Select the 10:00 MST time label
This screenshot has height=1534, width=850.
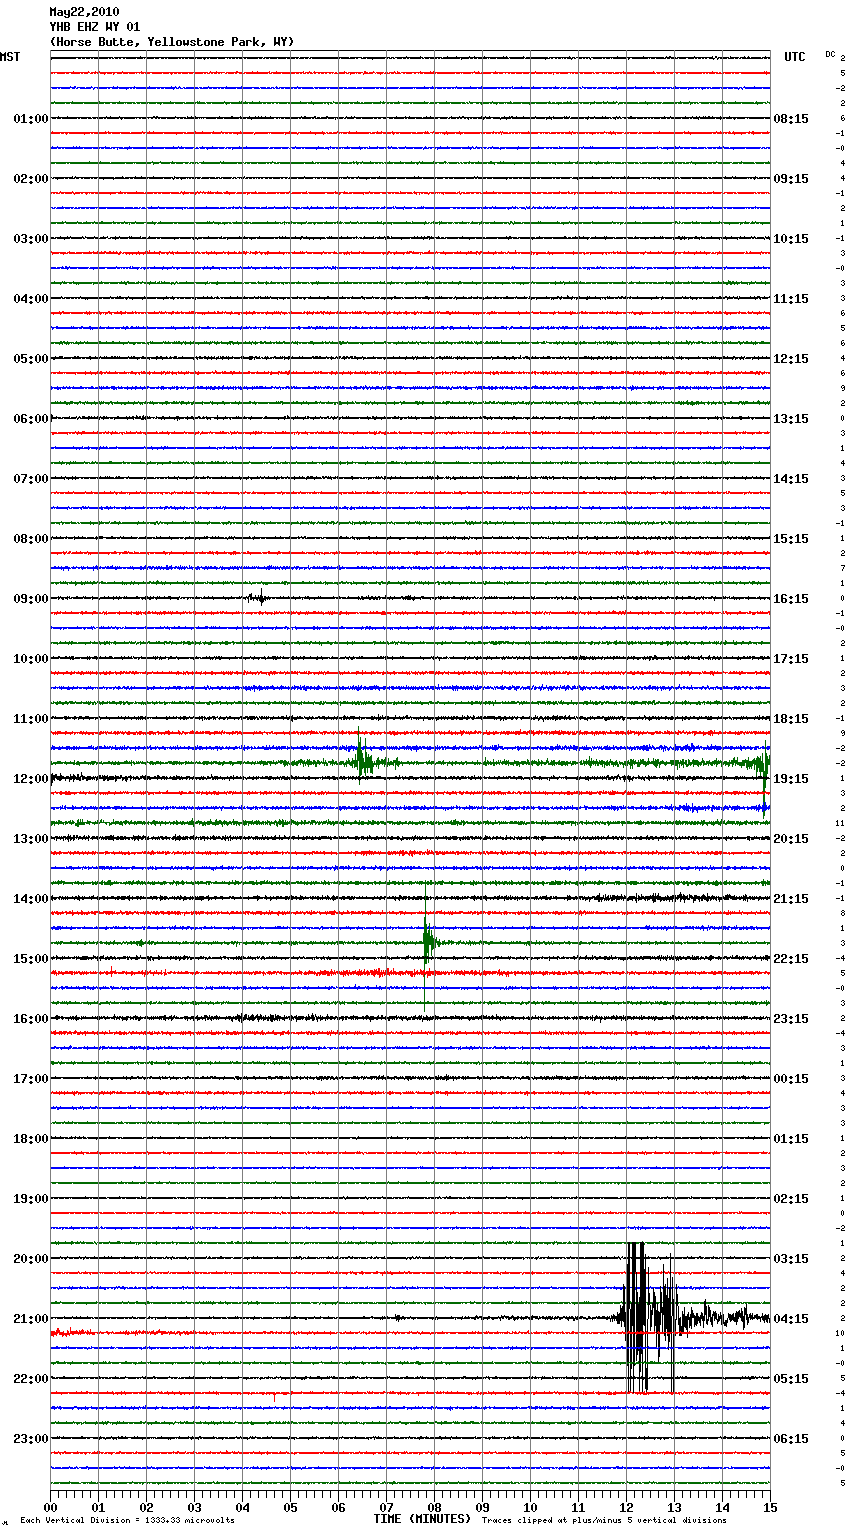[x=31, y=659]
